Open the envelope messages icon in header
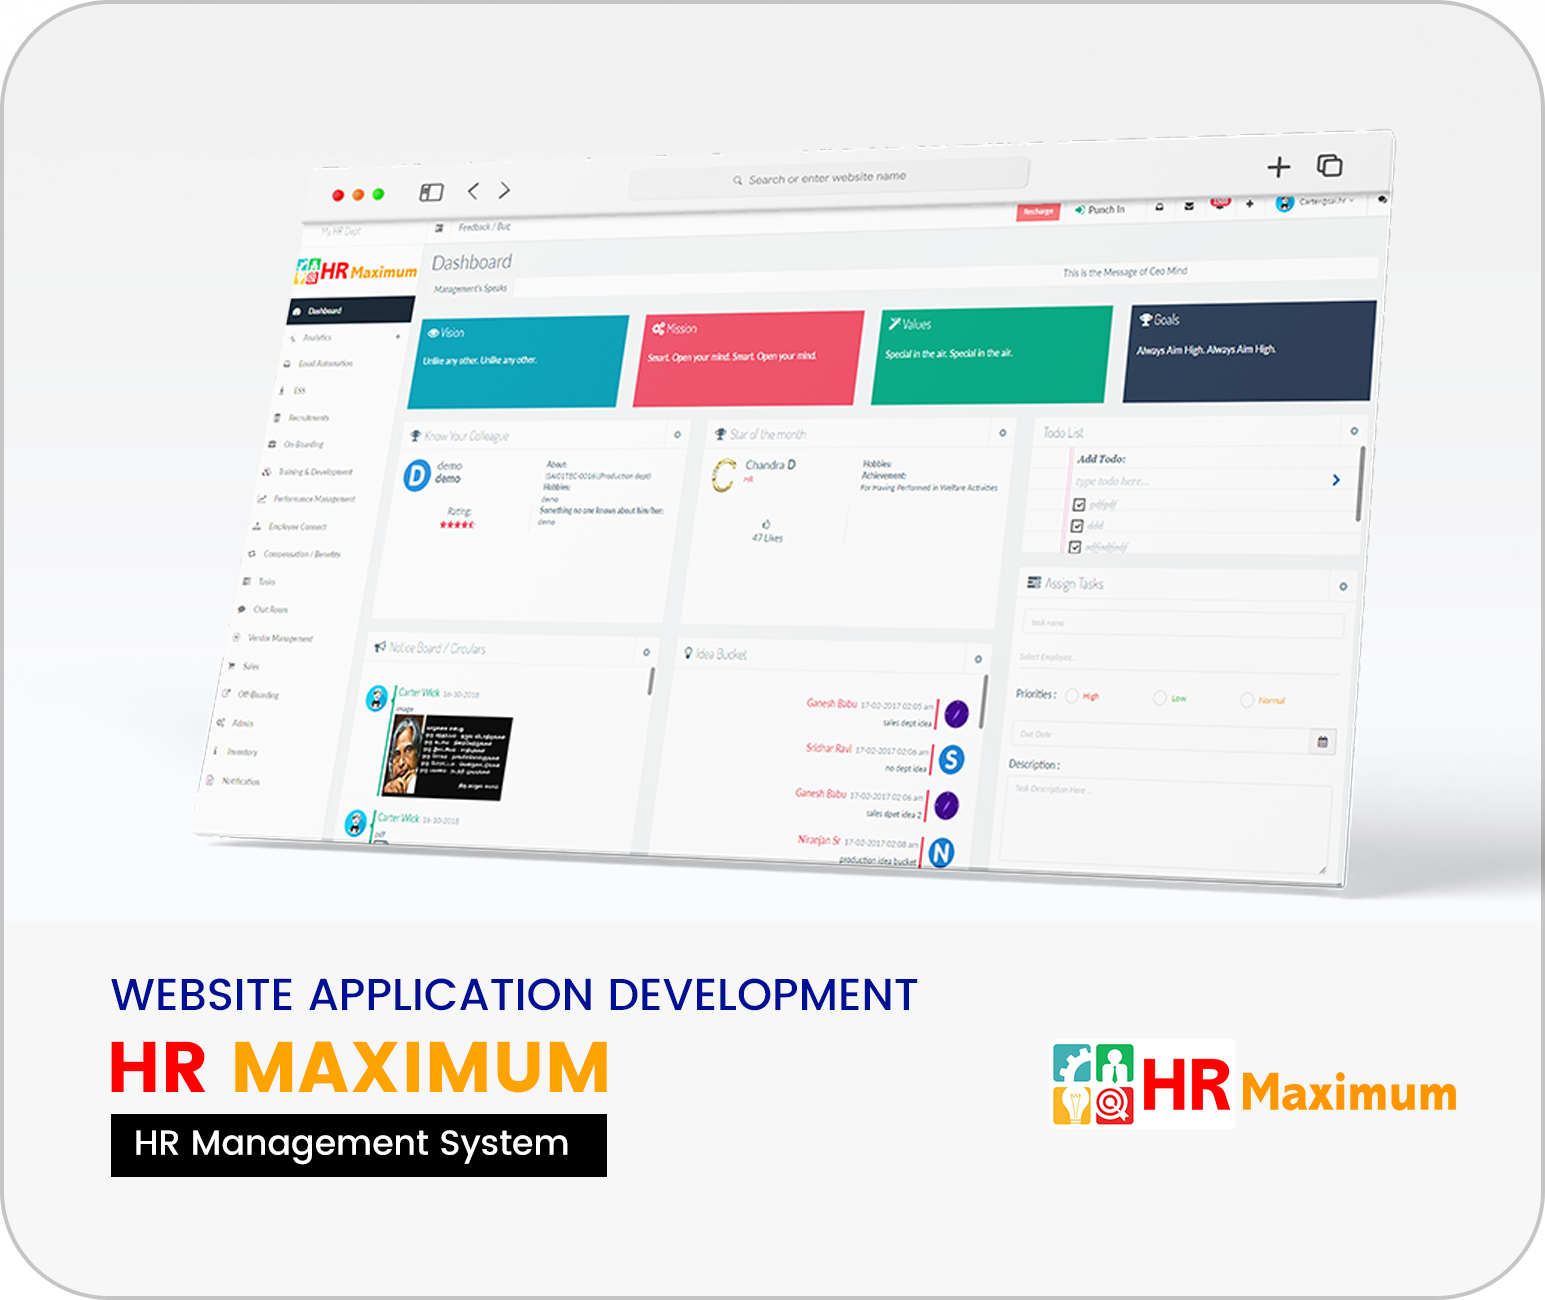This screenshot has width=1545, height=1300. pyautogui.click(x=1189, y=206)
